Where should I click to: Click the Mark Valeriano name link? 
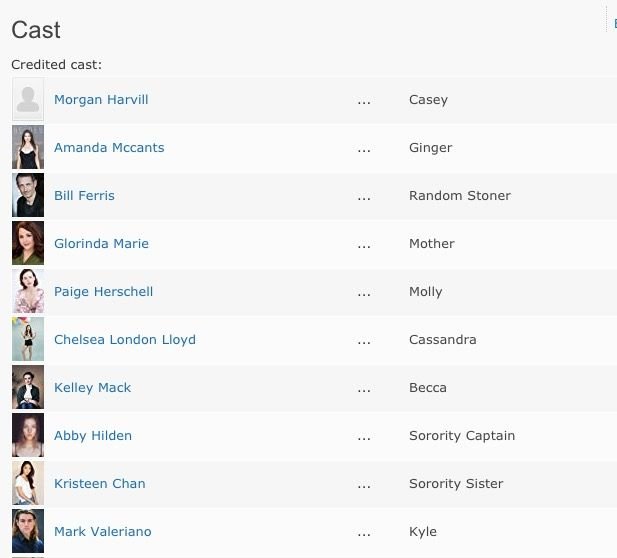click(103, 532)
